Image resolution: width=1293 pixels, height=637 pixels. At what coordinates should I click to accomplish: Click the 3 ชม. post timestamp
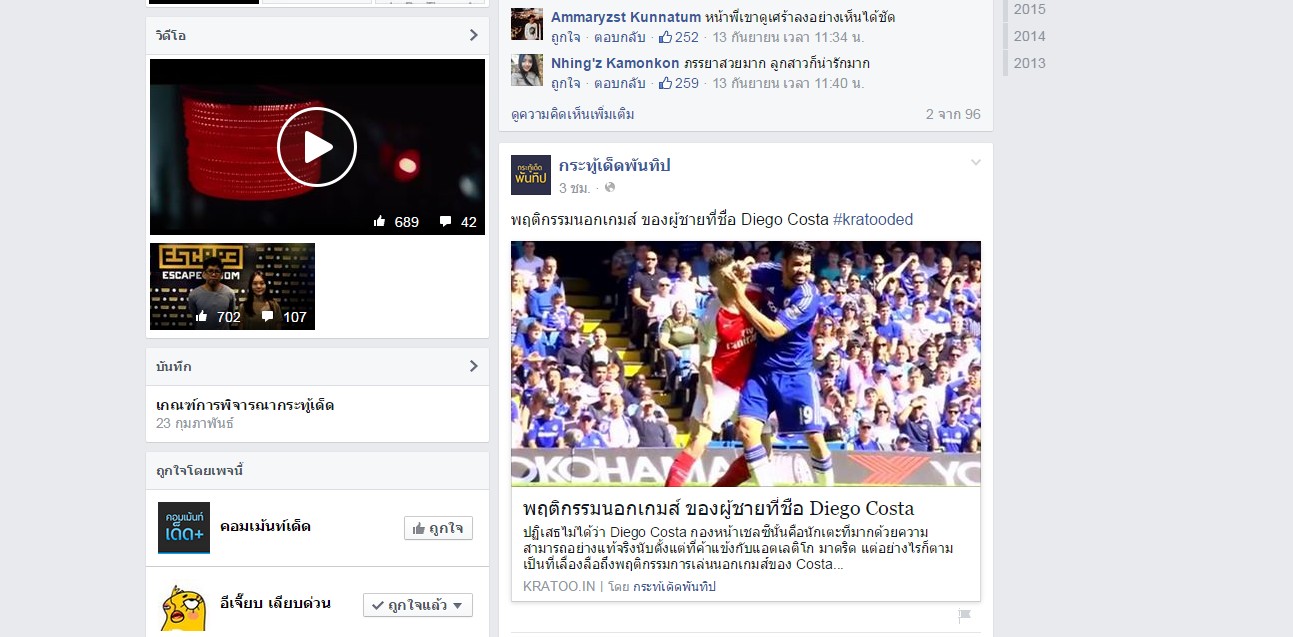pos(574,188)
